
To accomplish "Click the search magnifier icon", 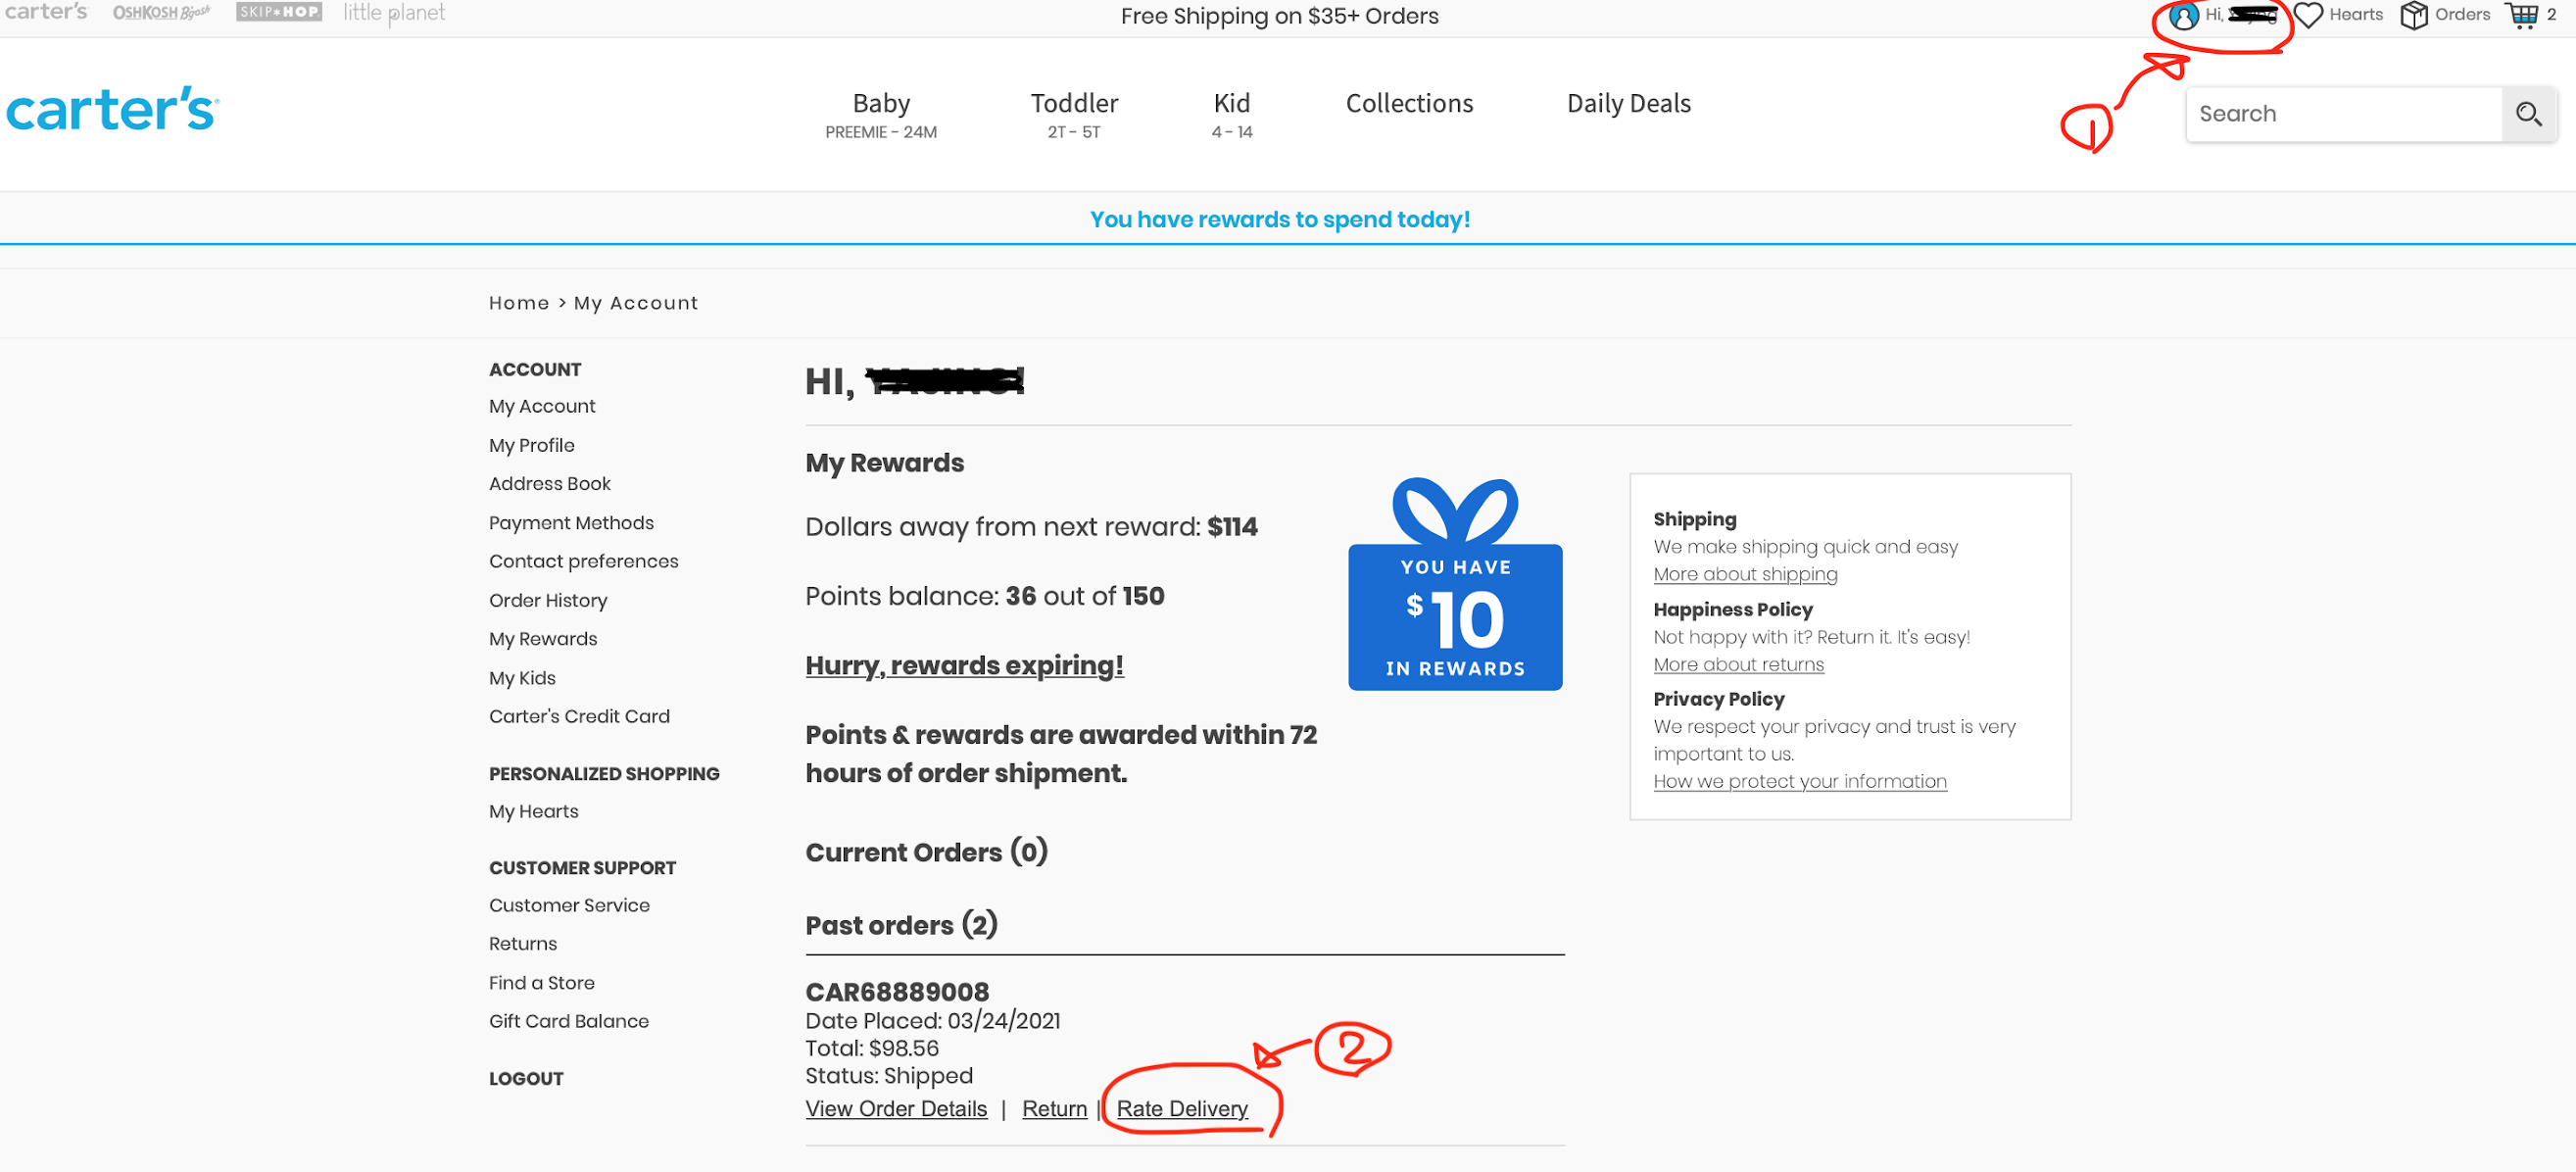I will coord(2528,114).
